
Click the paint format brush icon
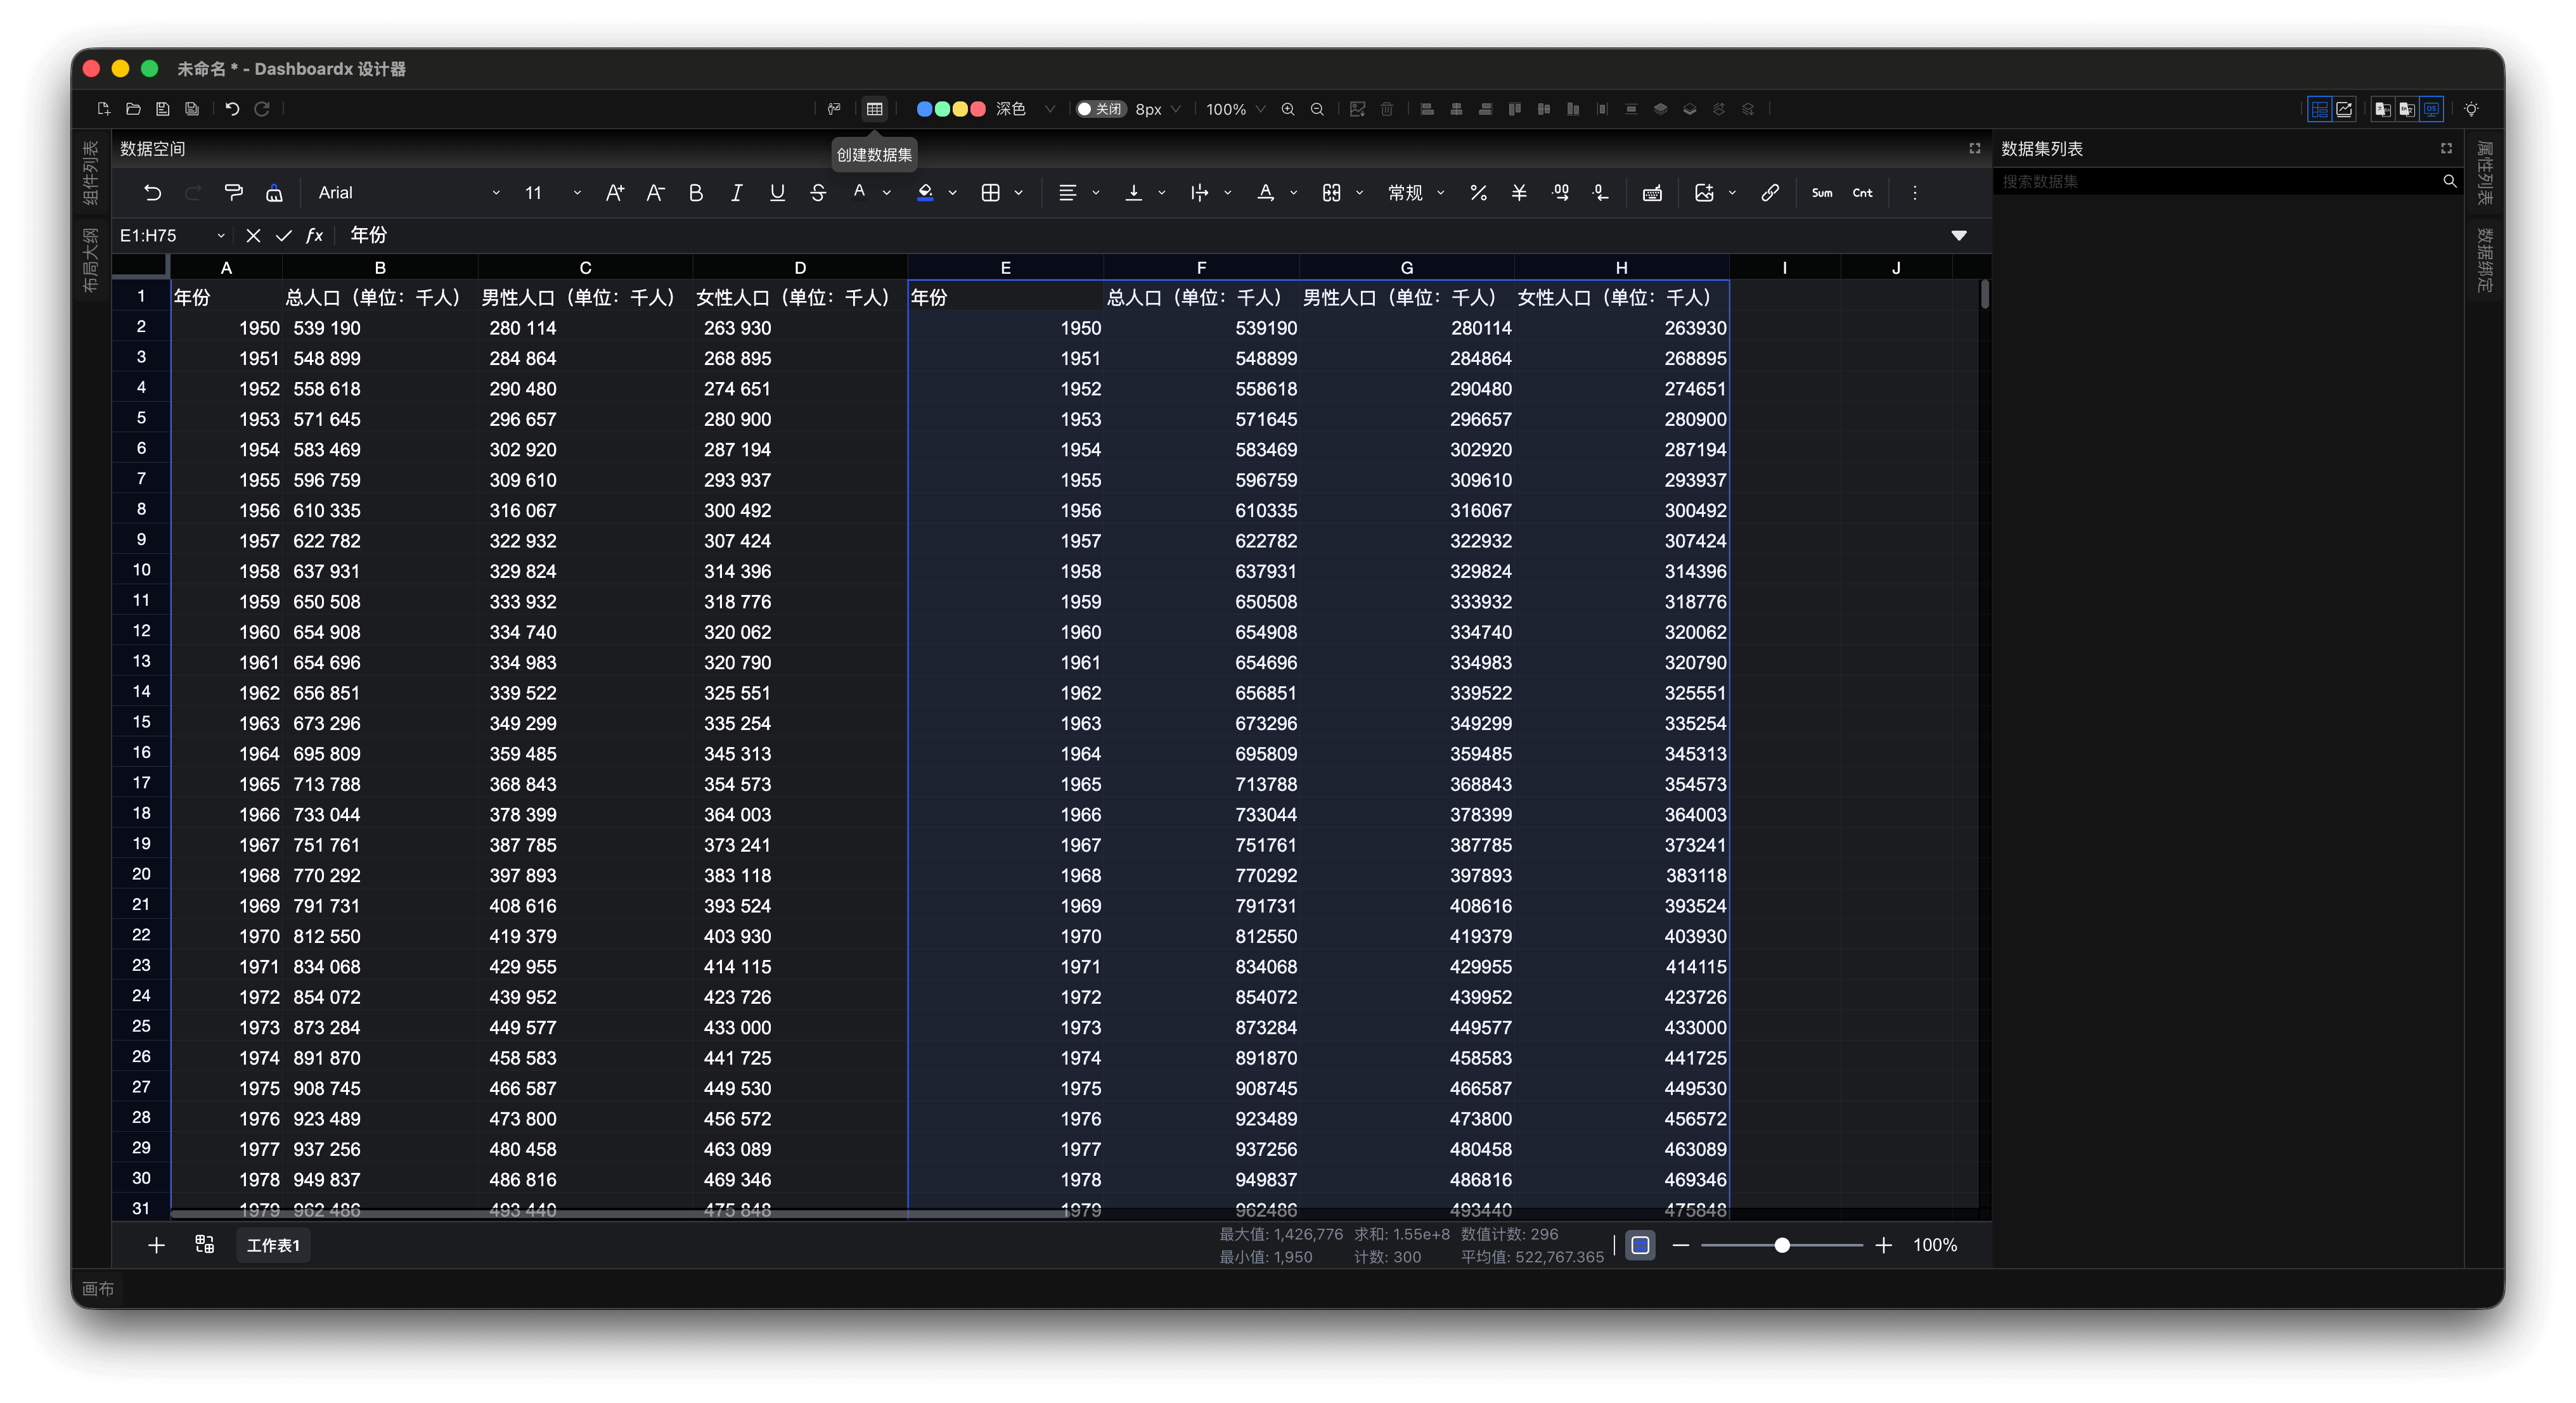(233, 193)
